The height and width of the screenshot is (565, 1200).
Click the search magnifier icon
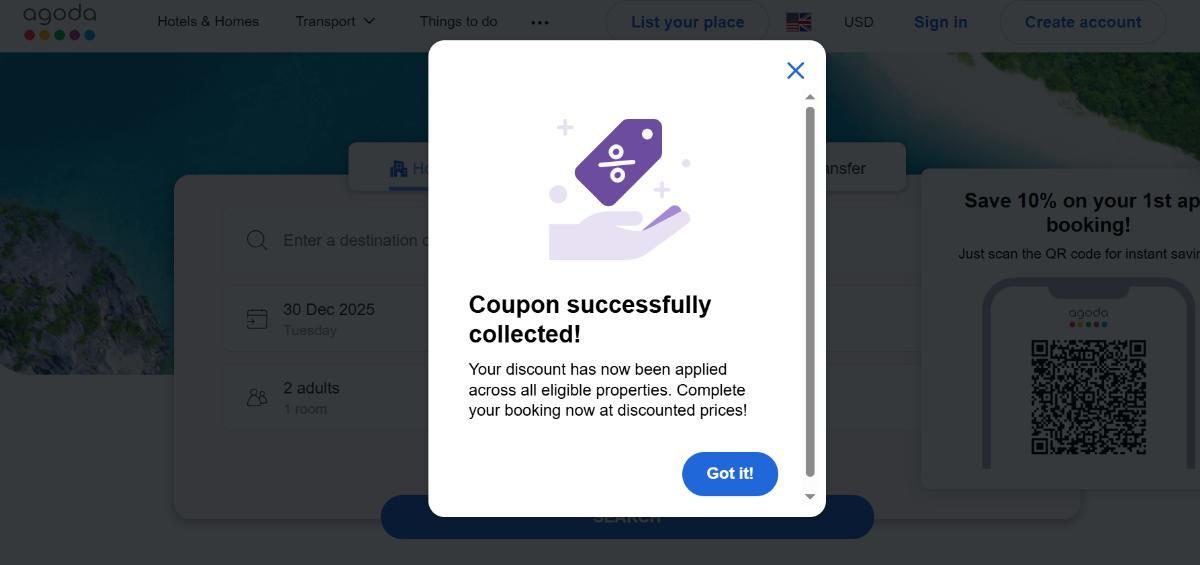click(x=257, y=240)
